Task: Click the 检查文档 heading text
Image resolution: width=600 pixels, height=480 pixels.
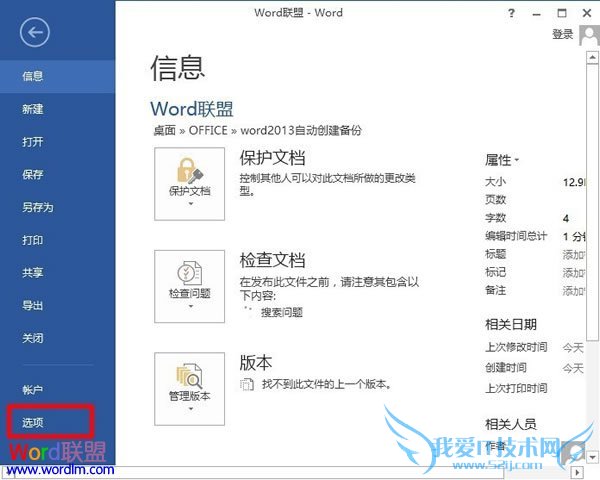Action: click(272, 260)
